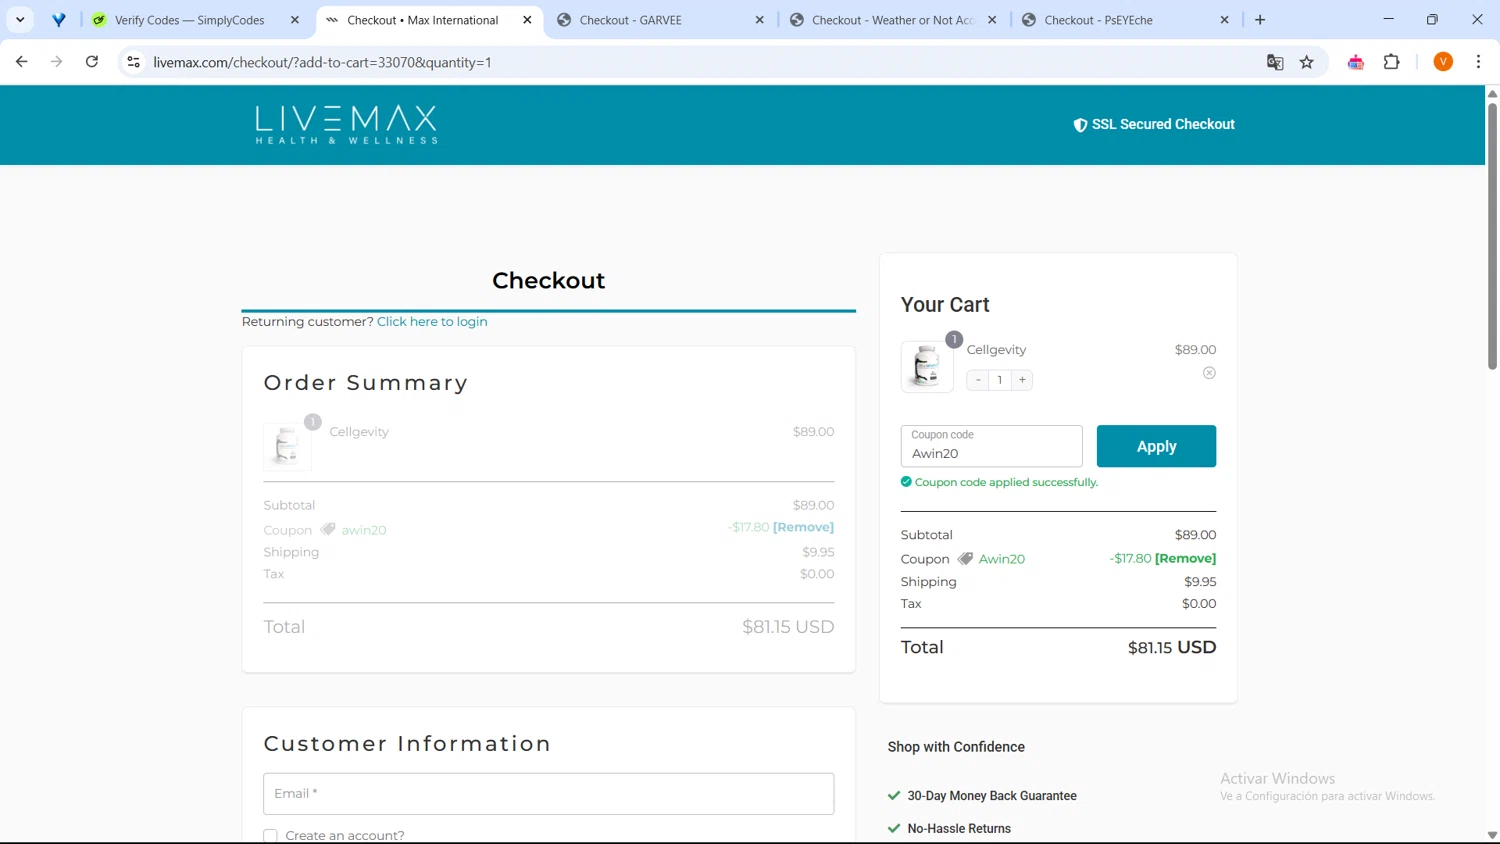The image size is (1500, 844).
Task: Click the pinned tab with the blue V icon
Action: [59, 20]
